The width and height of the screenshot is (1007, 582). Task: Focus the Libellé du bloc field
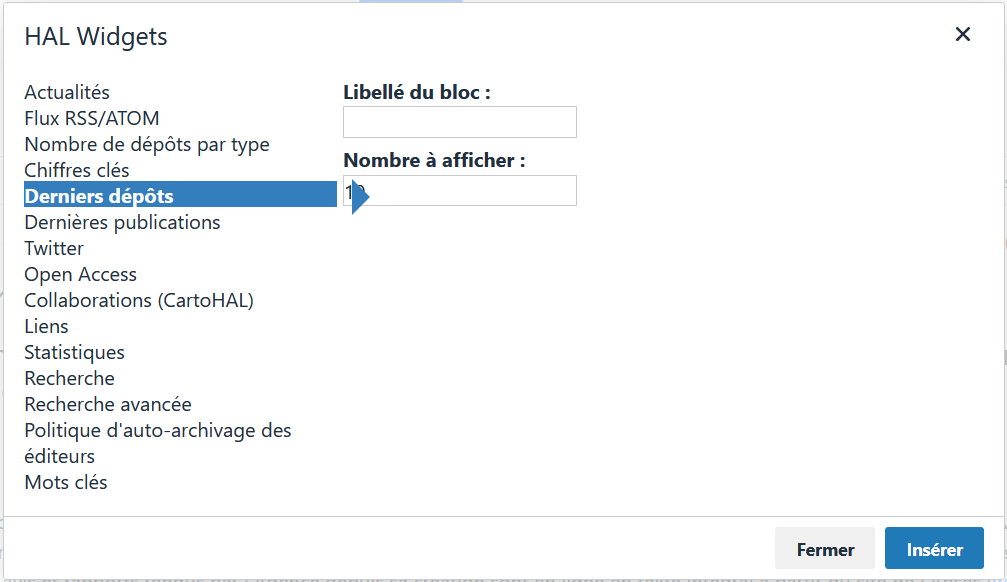tap(459, 122)
